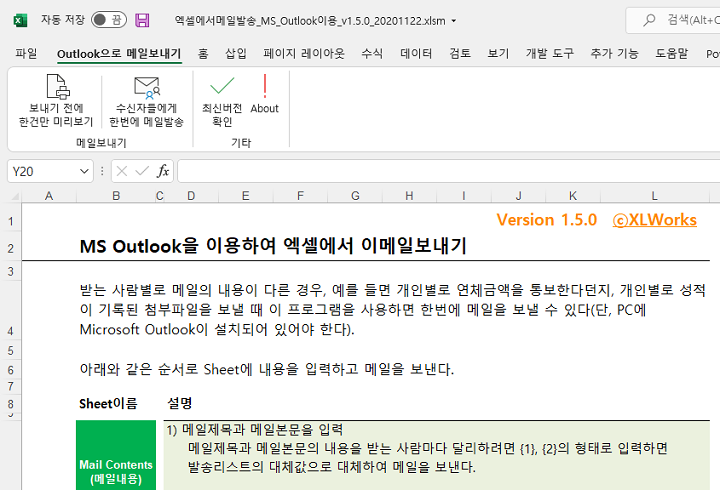
Task: Click the Excel app logo icon
Action: (x=20, y=20)
